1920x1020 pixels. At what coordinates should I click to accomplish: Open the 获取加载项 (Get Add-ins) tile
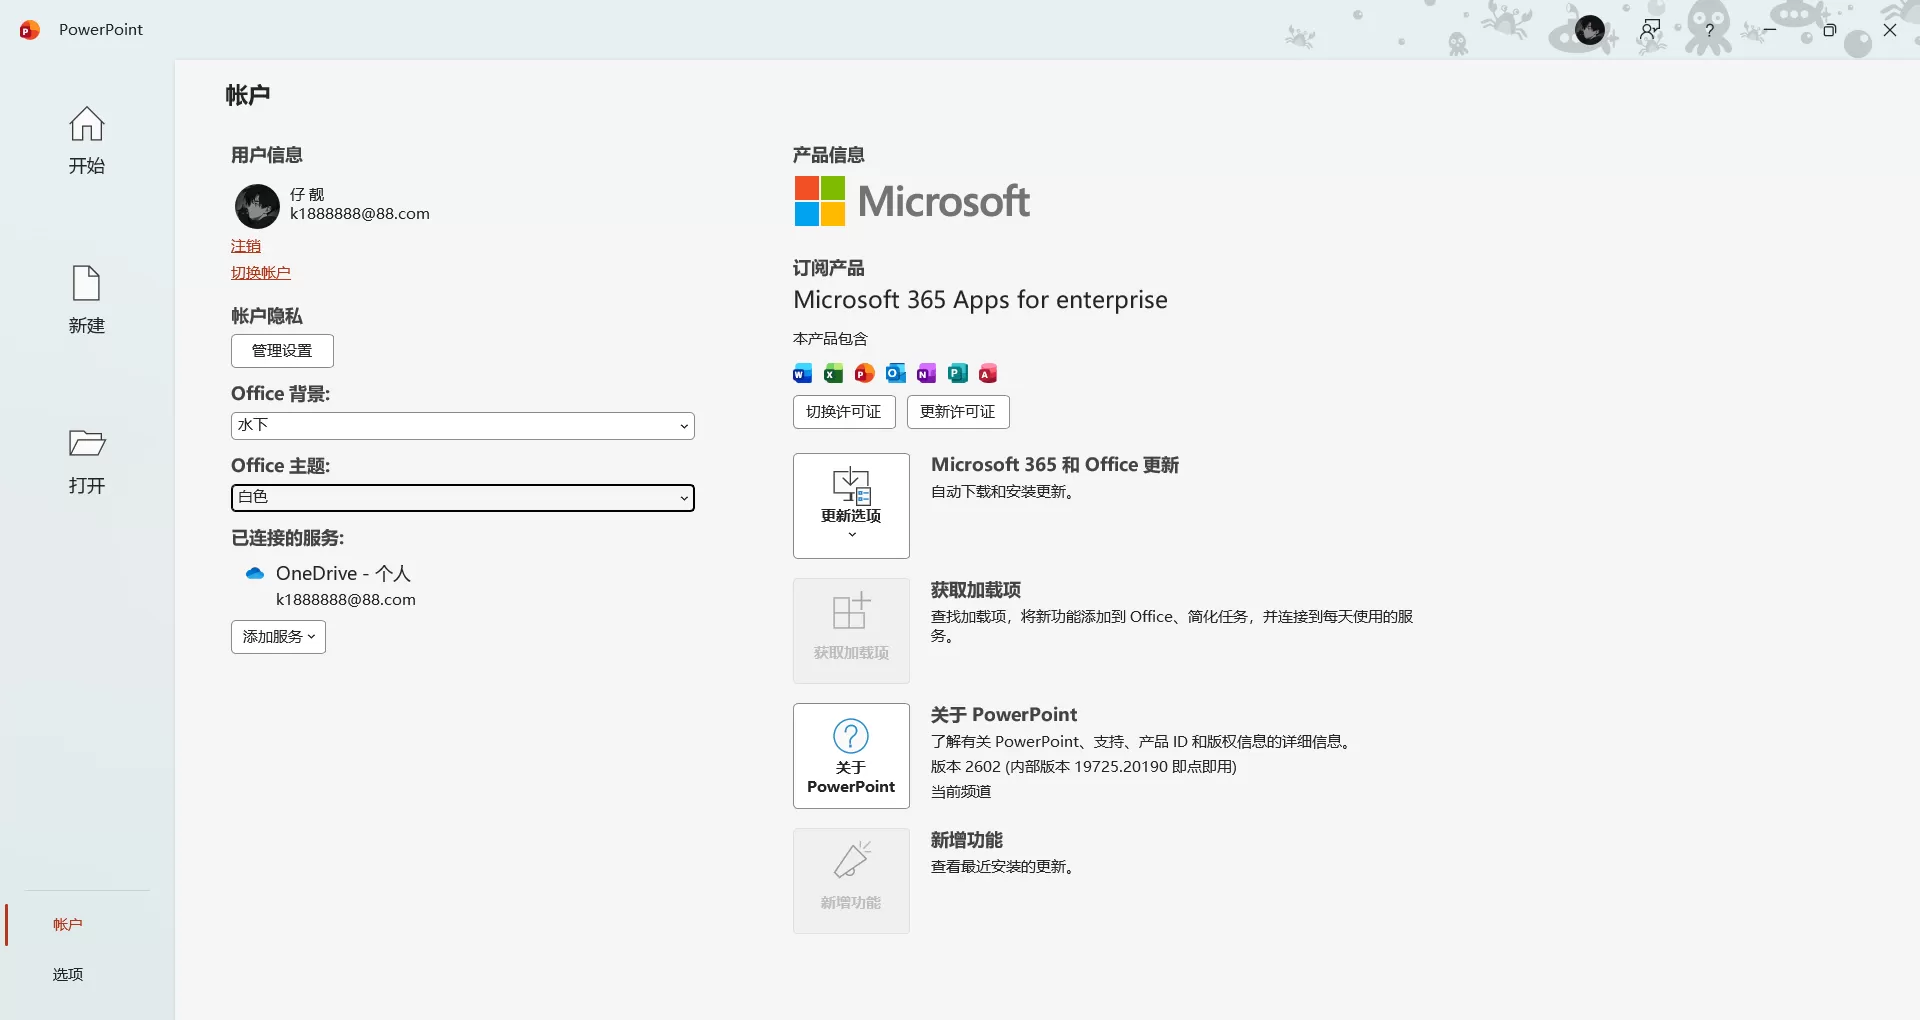[850, 630]
